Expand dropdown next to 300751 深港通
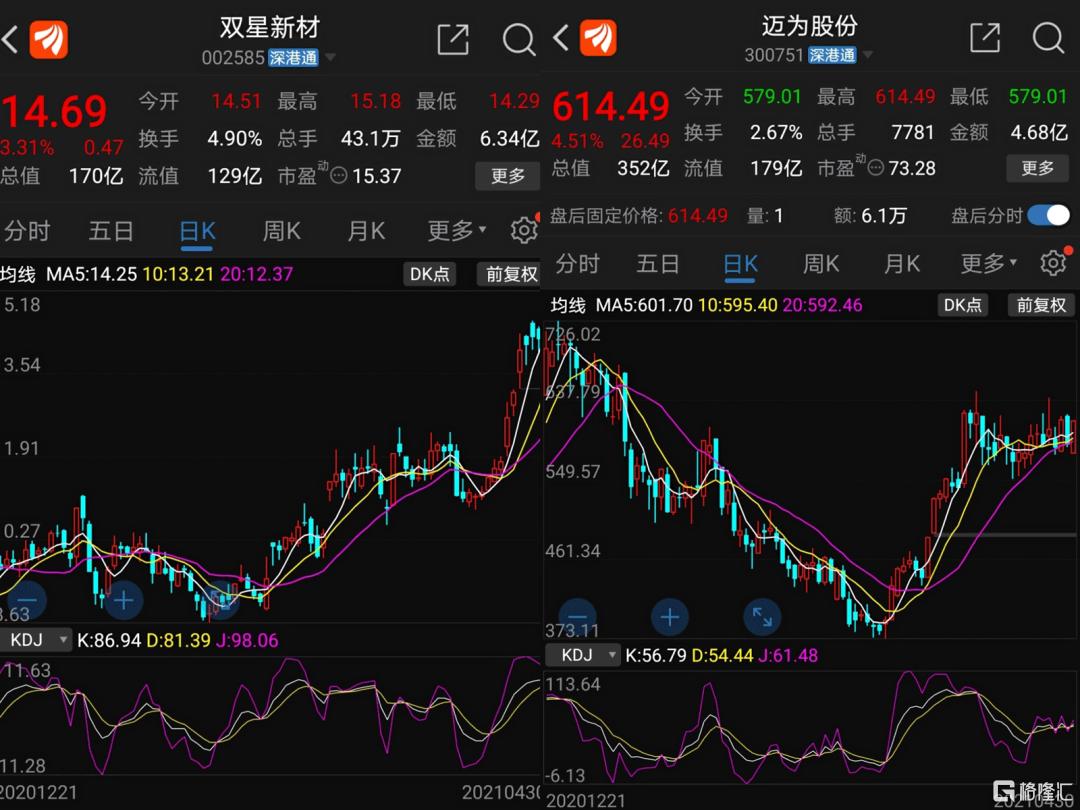This screenshot has width=1080, height=810. point(868,54)
